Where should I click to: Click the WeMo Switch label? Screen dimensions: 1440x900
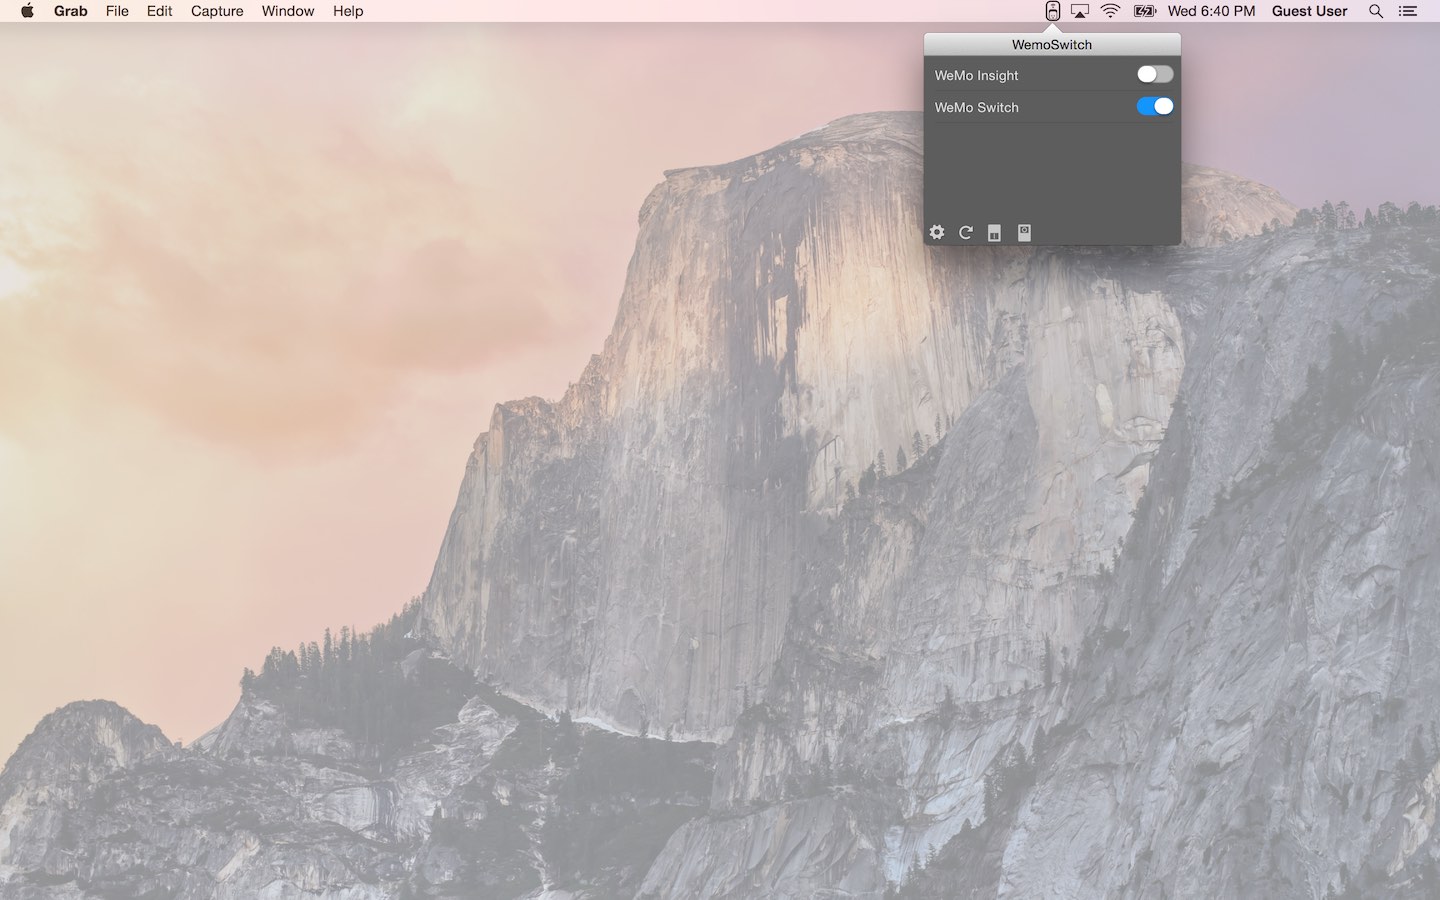[x=976, y=107]
